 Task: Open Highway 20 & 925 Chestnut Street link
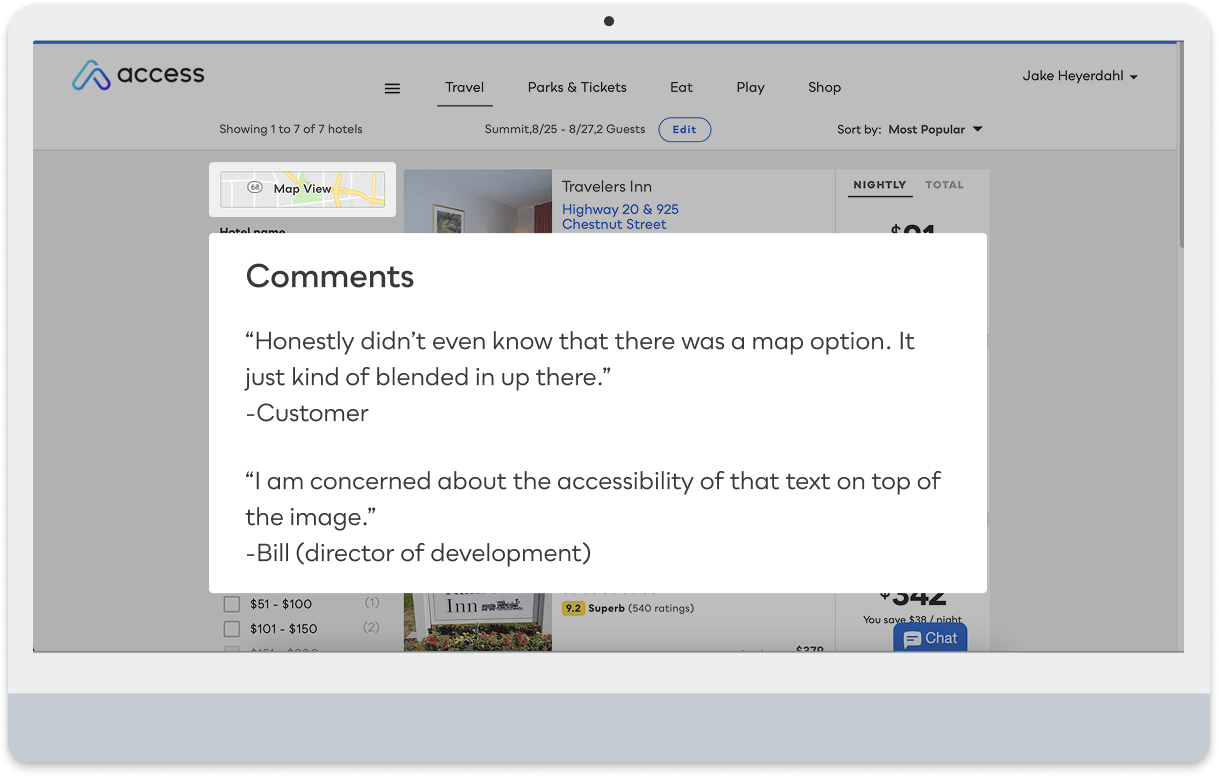coord(620,216)
